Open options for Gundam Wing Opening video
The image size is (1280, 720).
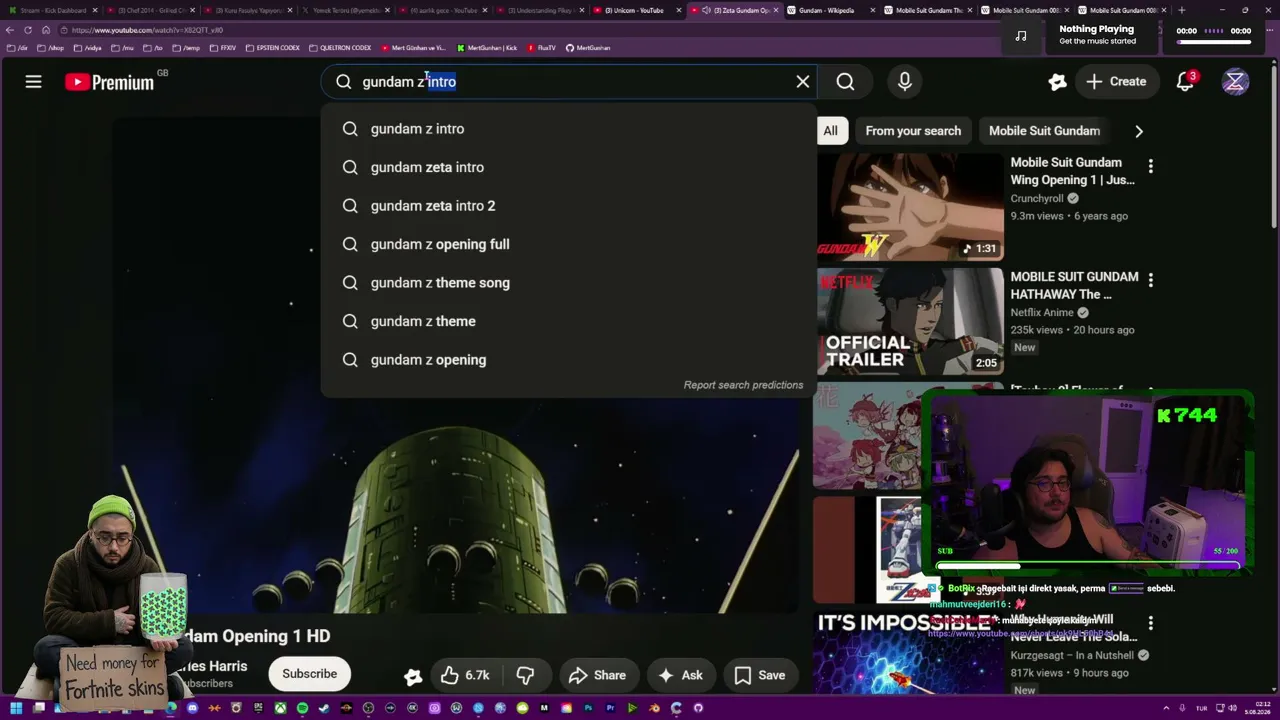1150,166
